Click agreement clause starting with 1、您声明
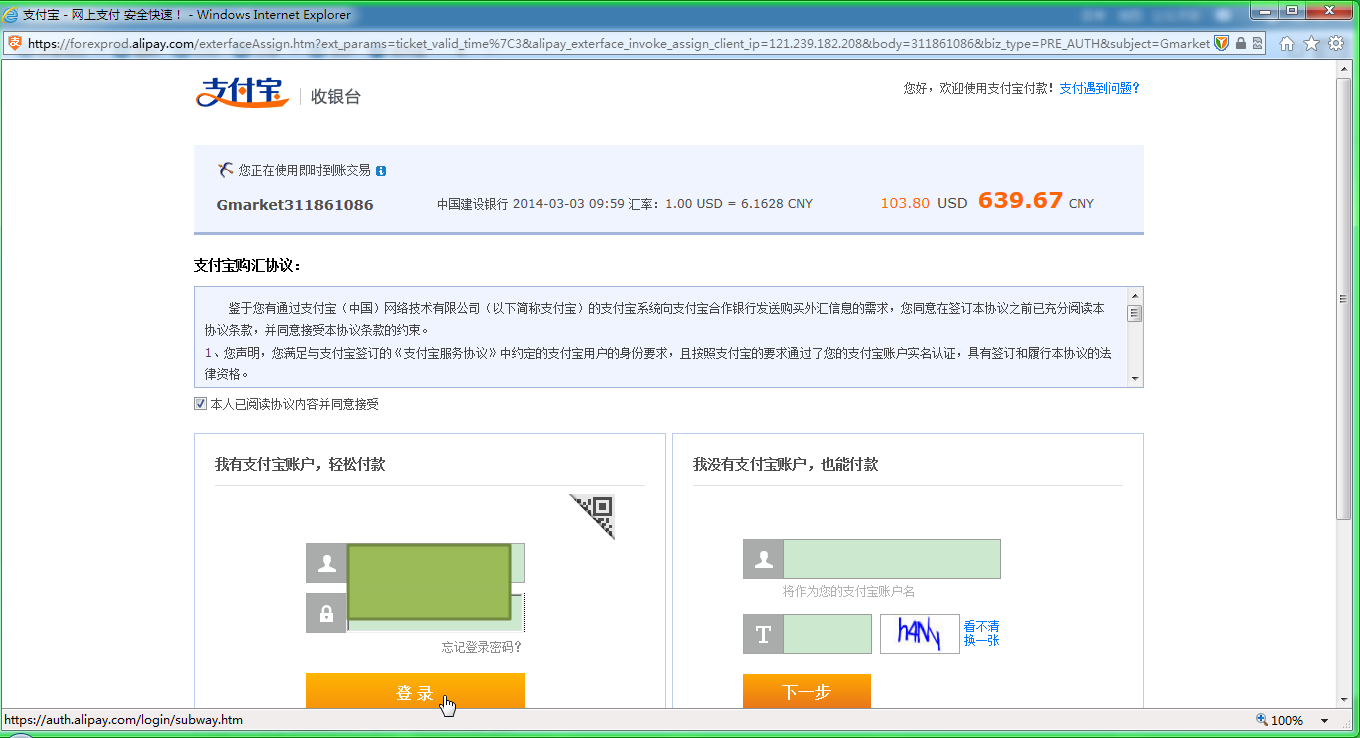1360x738 pixels. coord(658,363)
